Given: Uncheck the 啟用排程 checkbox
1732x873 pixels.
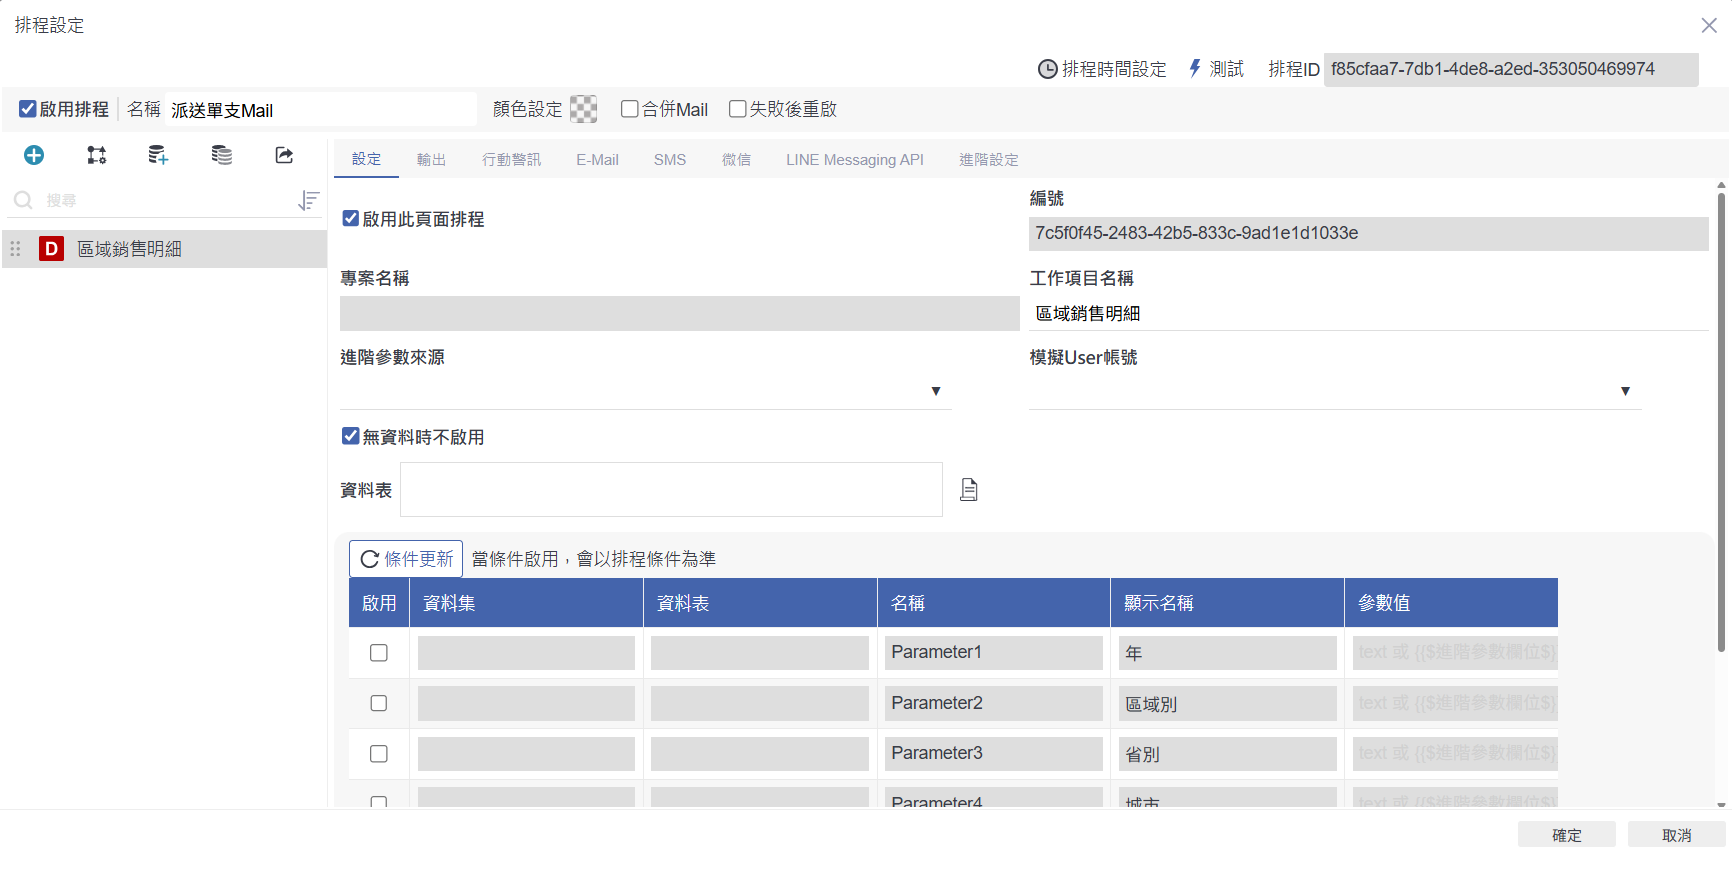Looking at the screenshot, I should tap(28, 109).
